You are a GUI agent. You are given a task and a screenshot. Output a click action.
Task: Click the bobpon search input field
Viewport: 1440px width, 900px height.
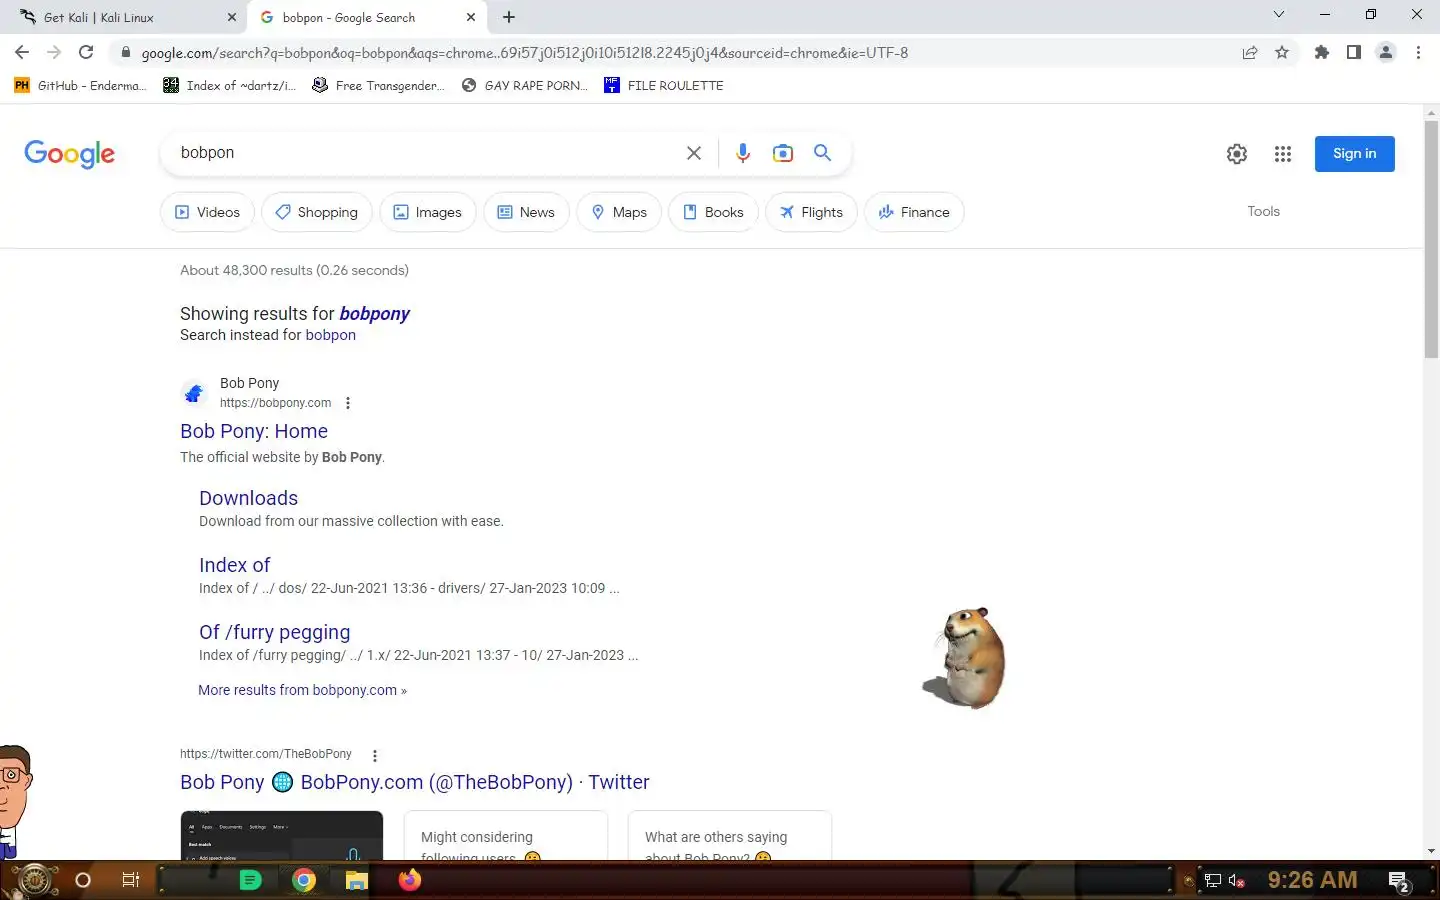pos(425,153)
